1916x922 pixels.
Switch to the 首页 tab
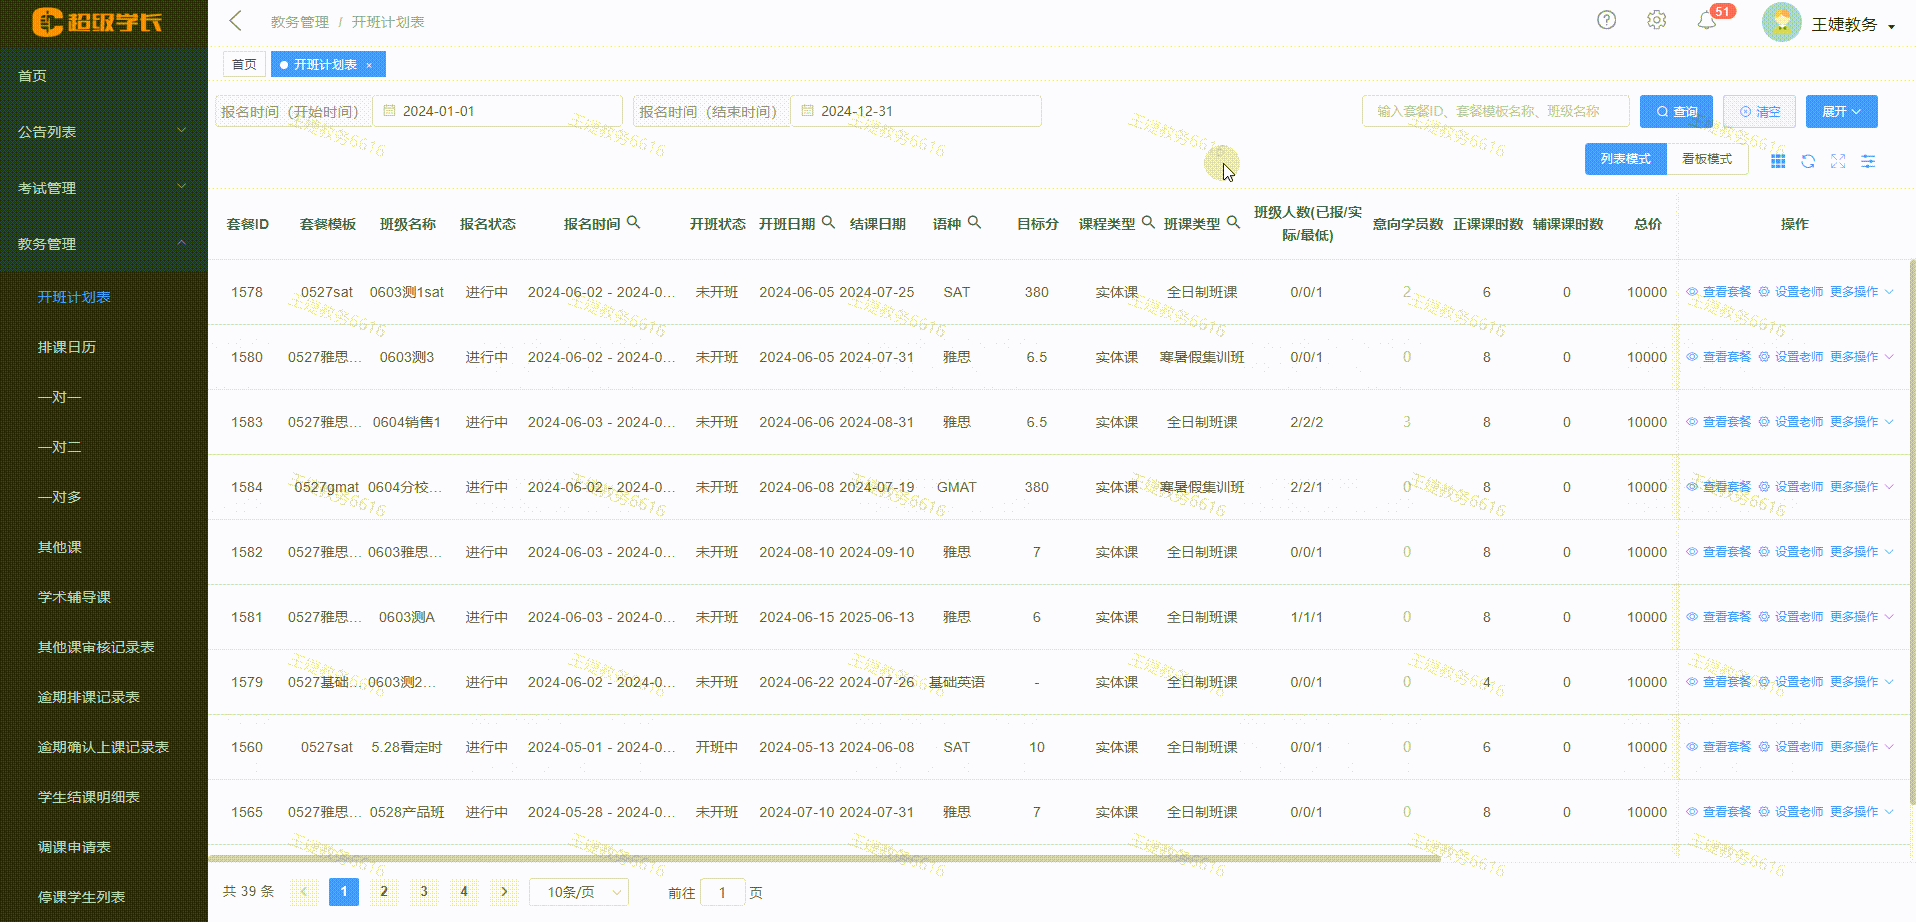click(243, 63)
